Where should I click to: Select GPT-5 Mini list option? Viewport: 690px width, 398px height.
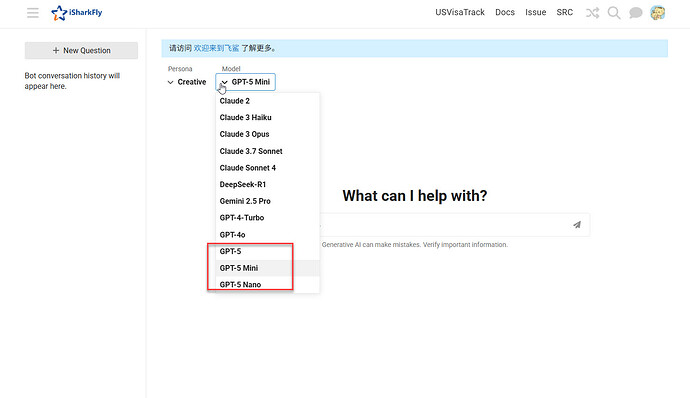click(268, 268)
